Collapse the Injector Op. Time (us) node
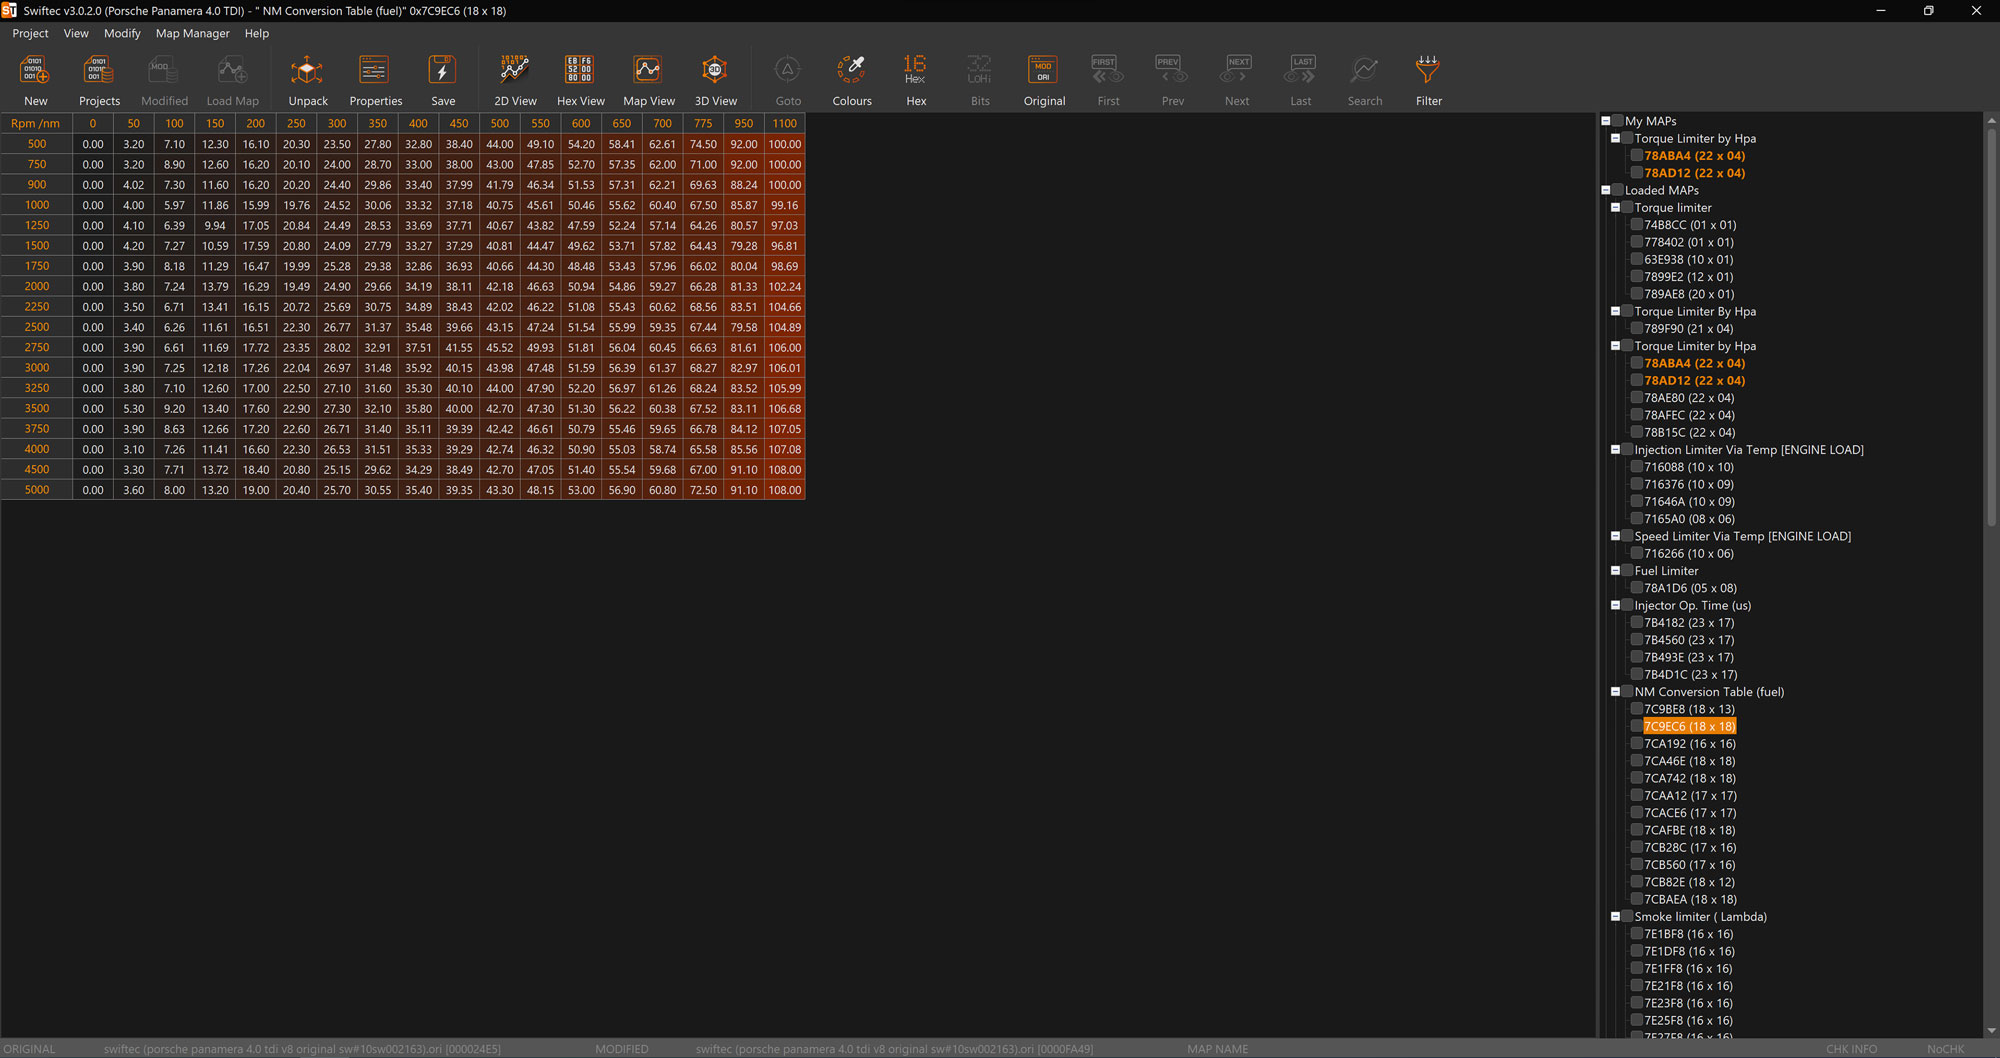 coord(1615,606)
